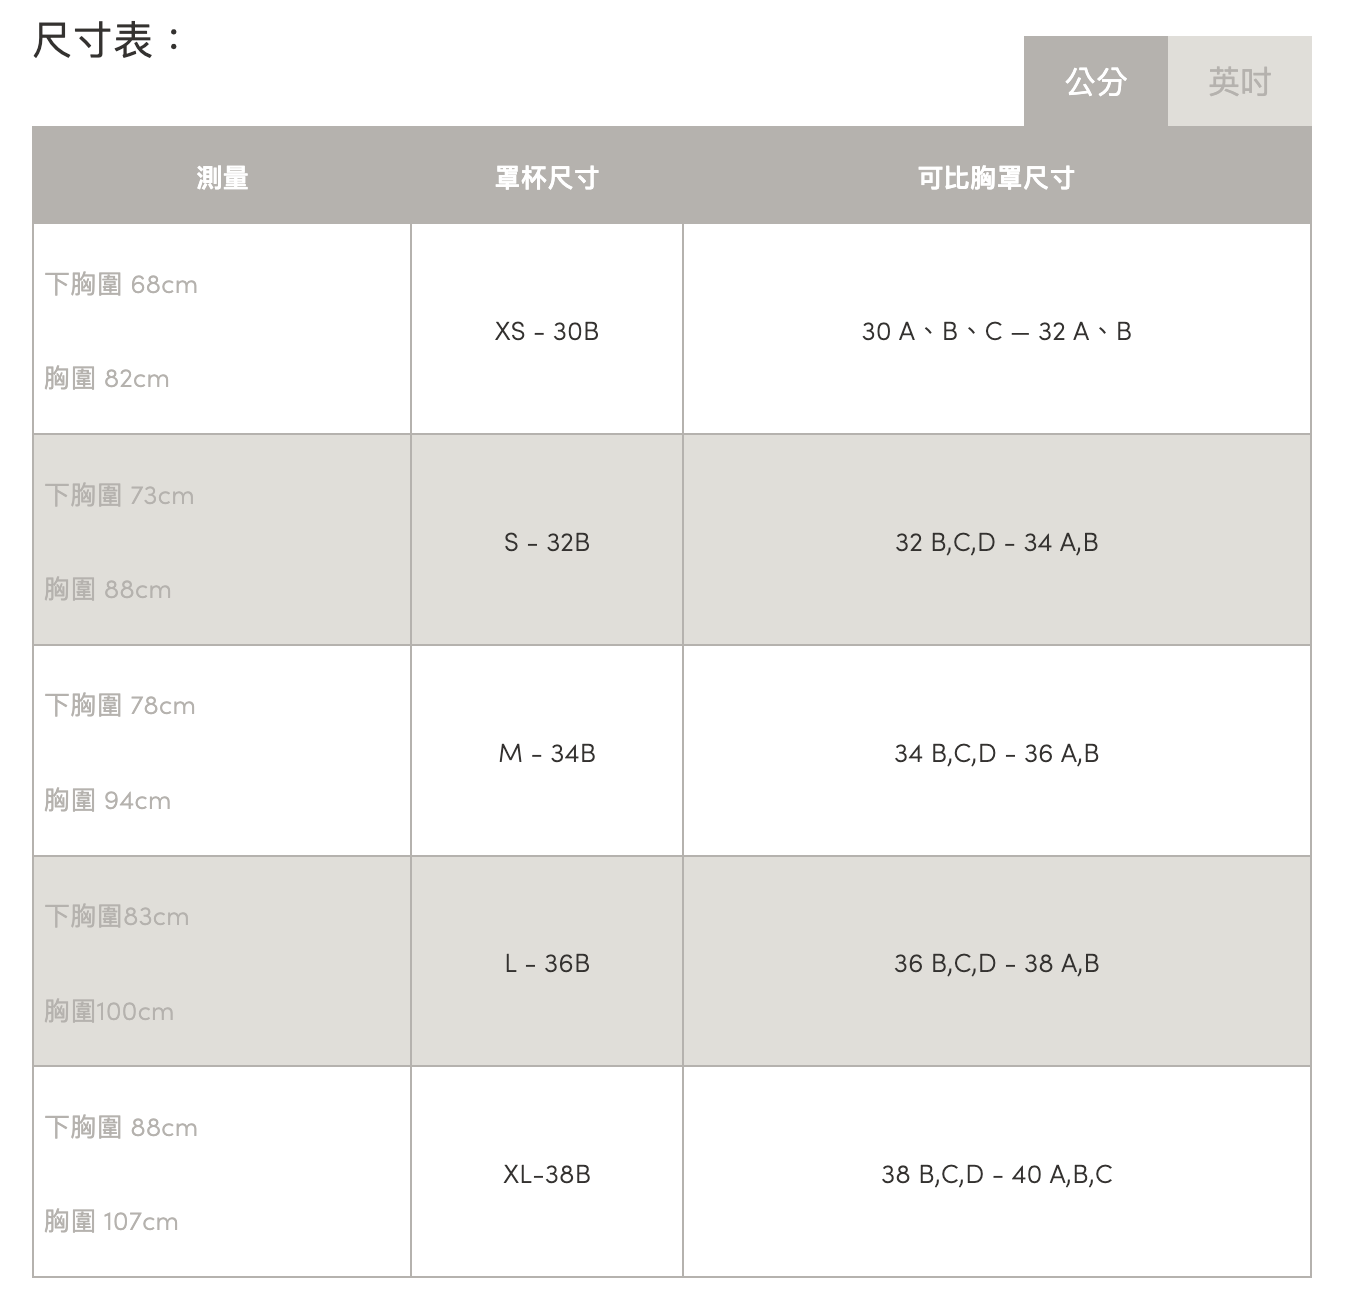Click the 胸圍 107cm measurement text
This screenshot has height=1292, width=1346.
click(x=111, y=1222)
